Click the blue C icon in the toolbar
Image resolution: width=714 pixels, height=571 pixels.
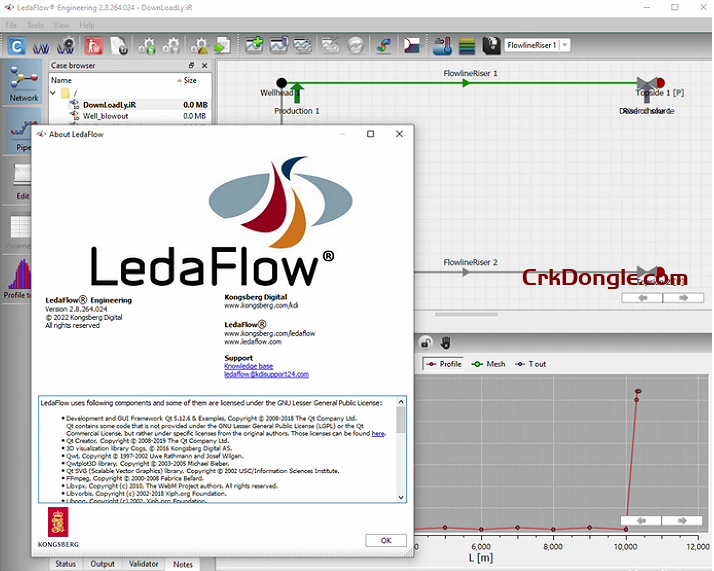click(x=17, y=46)
